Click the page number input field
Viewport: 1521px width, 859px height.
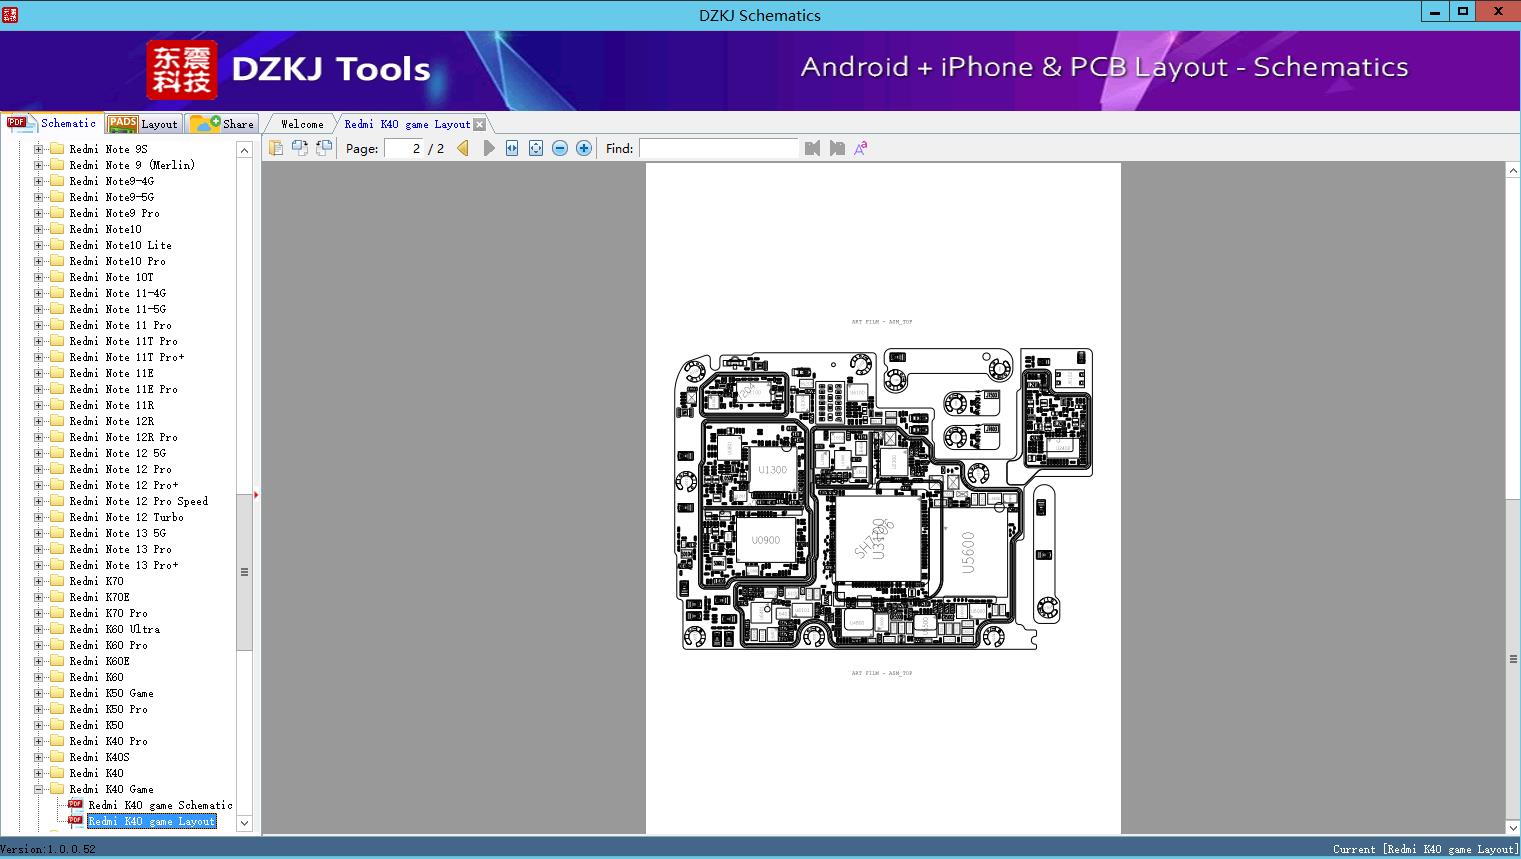(x=403, y=148)
